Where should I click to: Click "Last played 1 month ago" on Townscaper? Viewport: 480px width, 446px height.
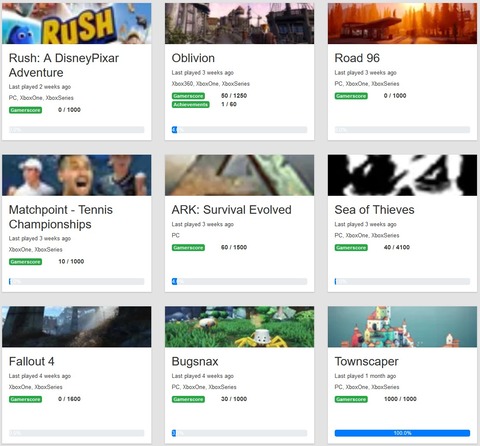click(365, 376)
